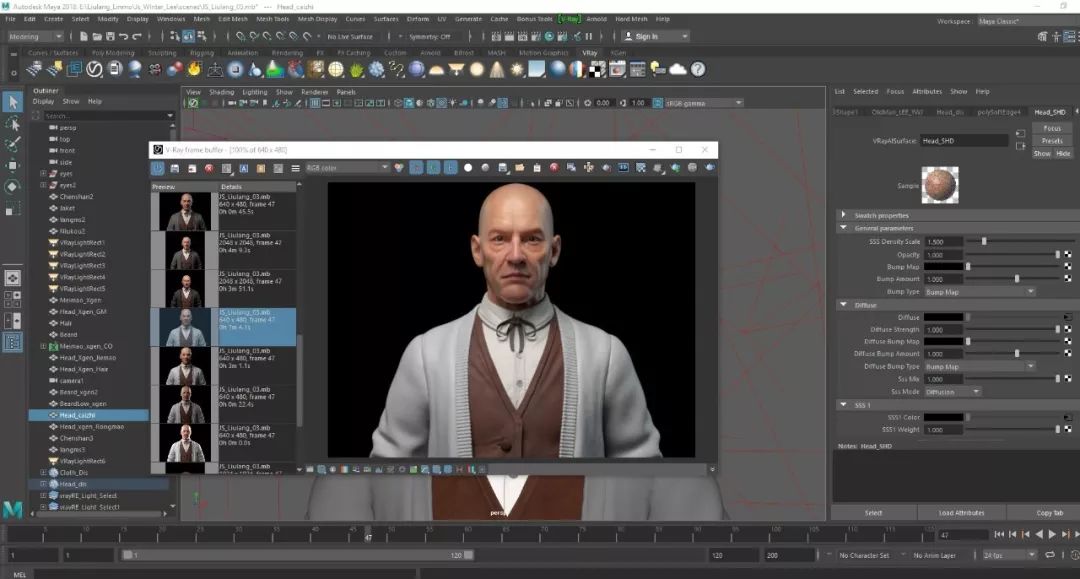Viewport: 1080px width, 579px height.
Task: Click the V-Ray logo shelf icon
Action: tap(95, 69)
